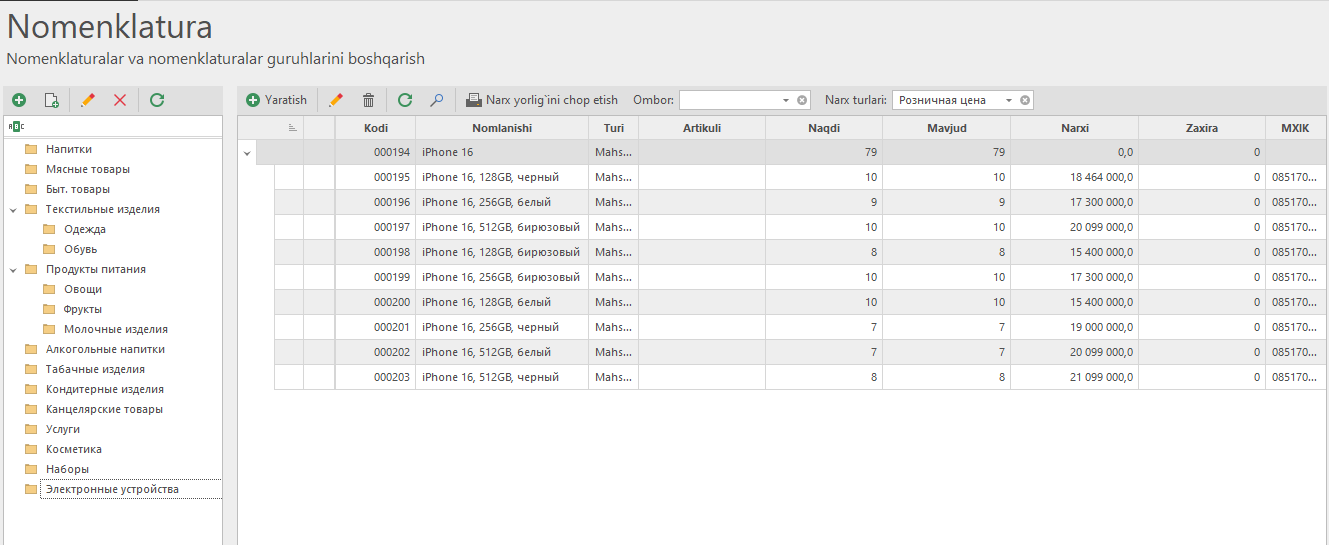Screen dimensions: 1329x545
Task: Select the Канцелярские товары group
Action: [x=104, y=409]
